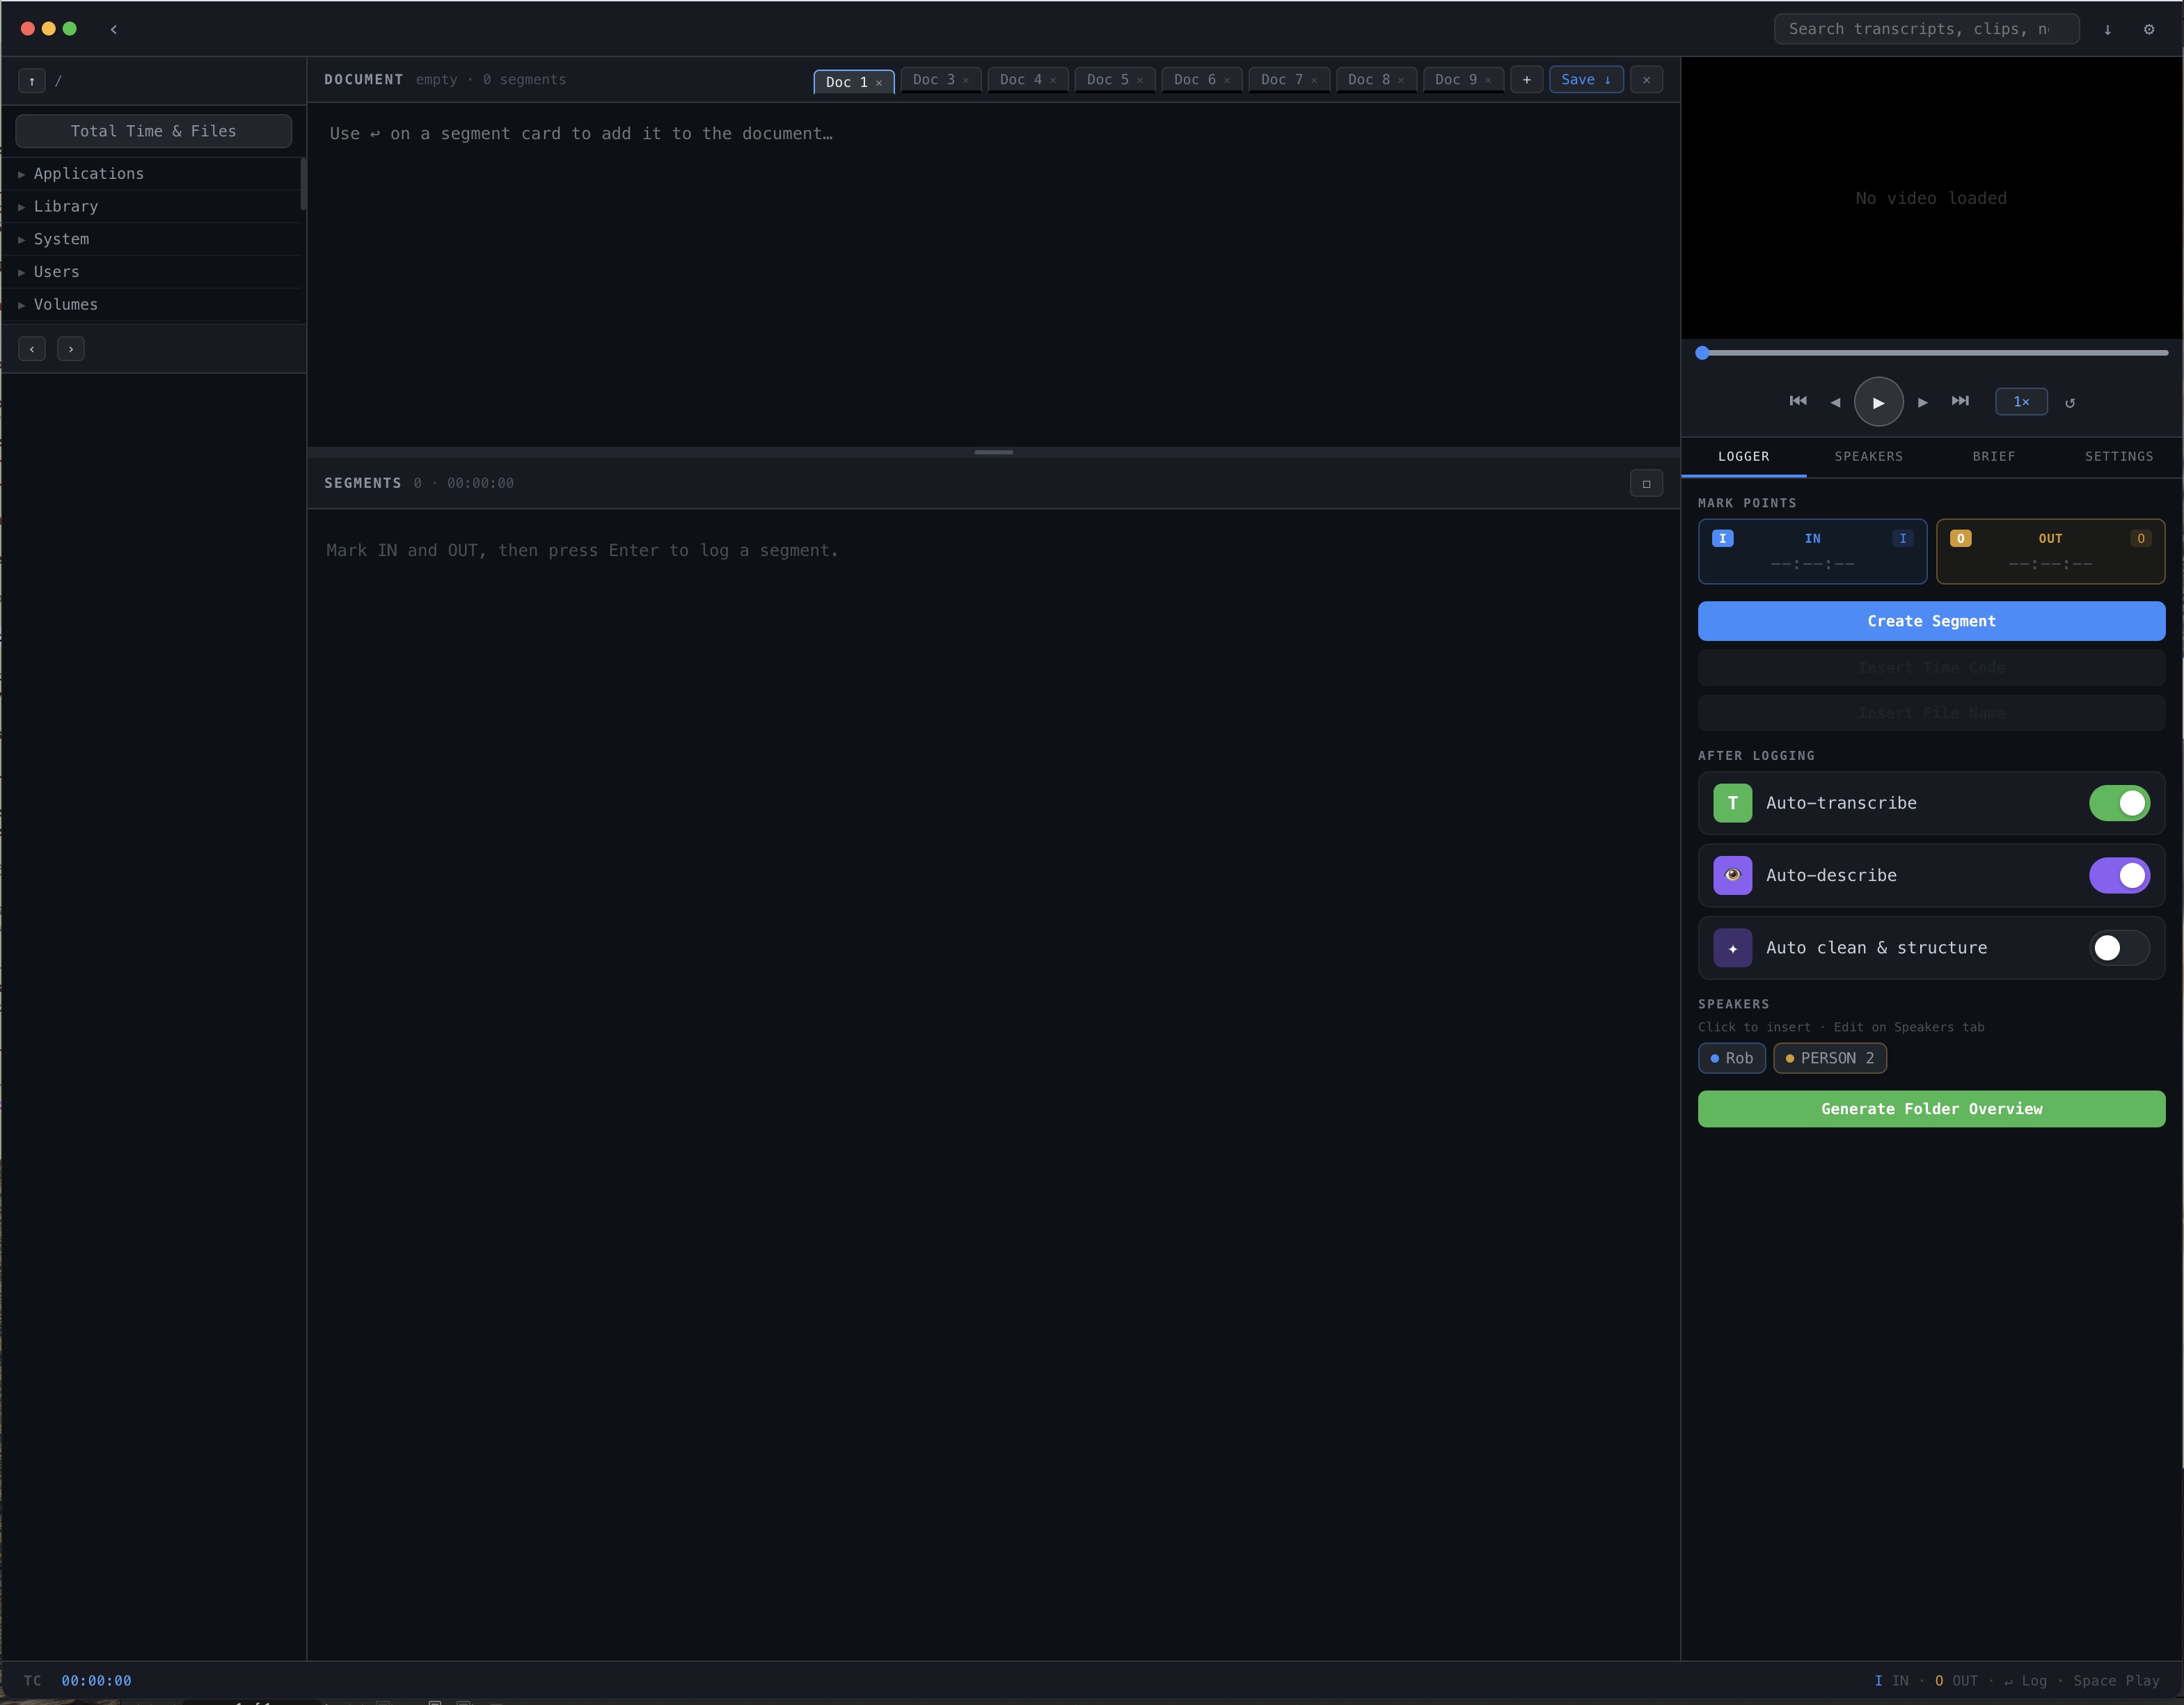Close the document panel with the X button

(1646, 80)
